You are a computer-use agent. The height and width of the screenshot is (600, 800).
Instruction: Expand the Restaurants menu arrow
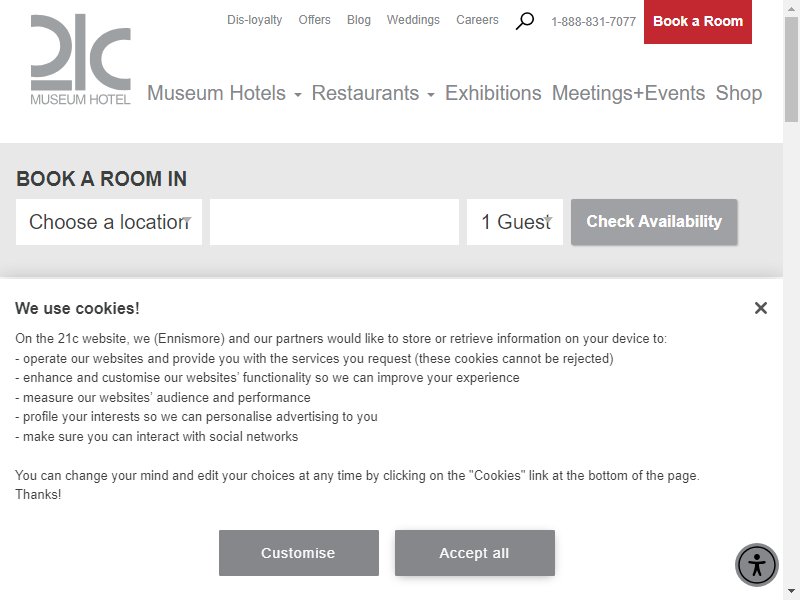[x=431, y=94]
